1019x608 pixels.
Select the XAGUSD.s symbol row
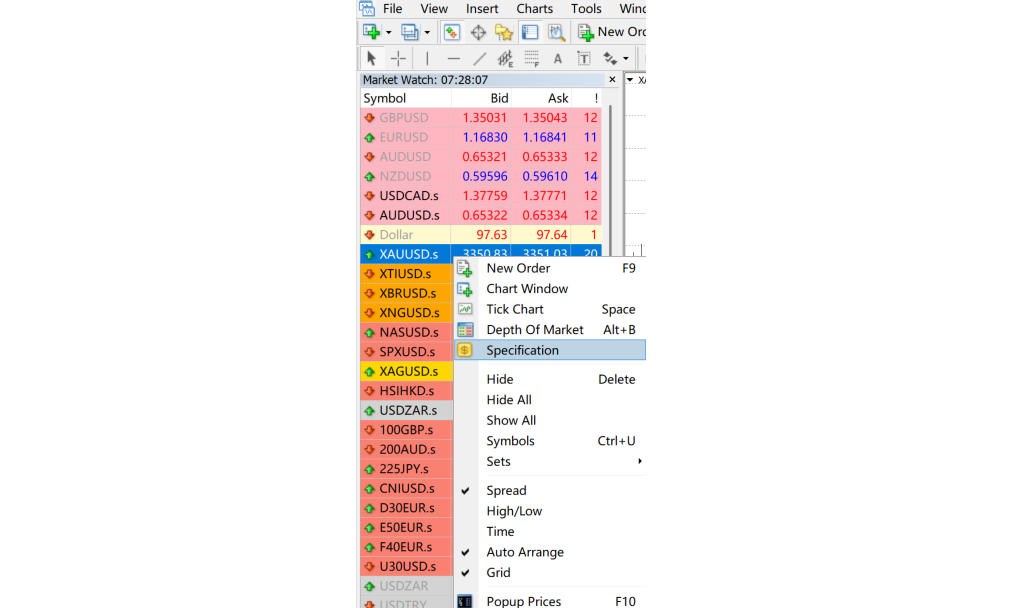pyautogui.click(x=407, y=371)
